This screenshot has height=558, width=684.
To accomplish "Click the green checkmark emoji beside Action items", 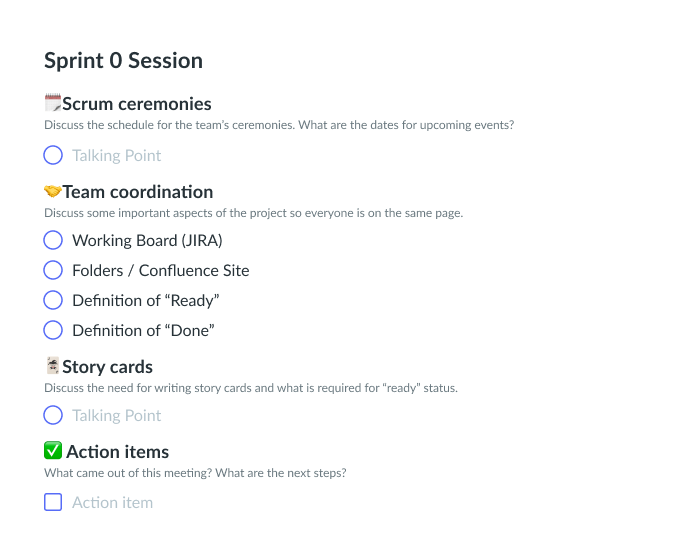I will (x=53, y=451).
